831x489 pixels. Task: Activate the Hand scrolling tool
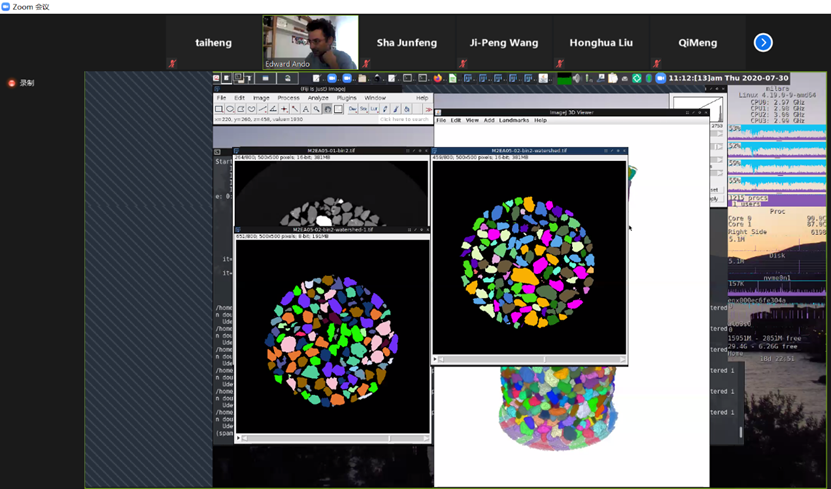328,109
